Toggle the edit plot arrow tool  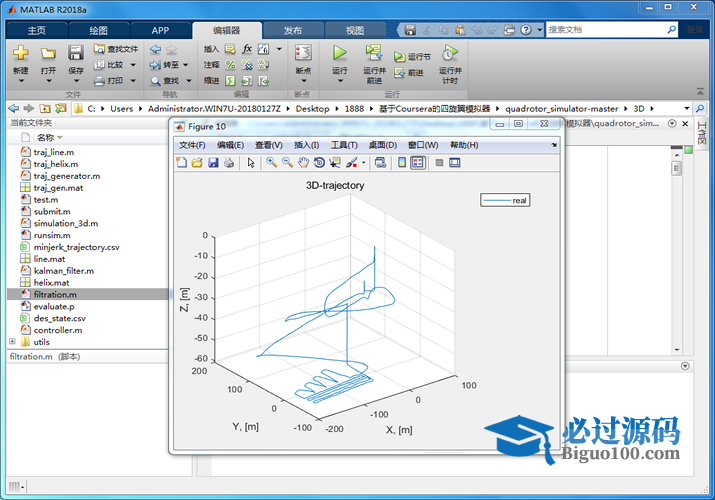(x=251, y=163)
